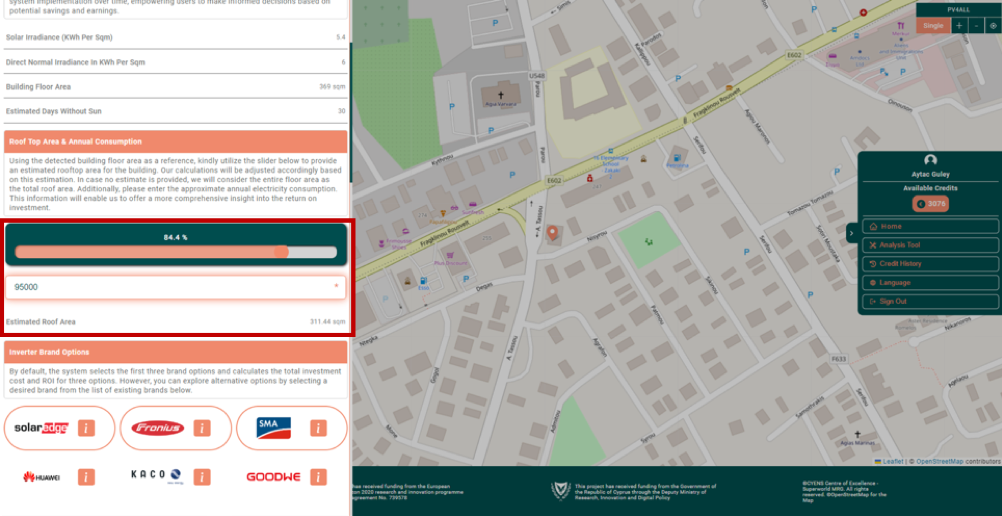Zoom in the map with plus button

pos(959,26)
